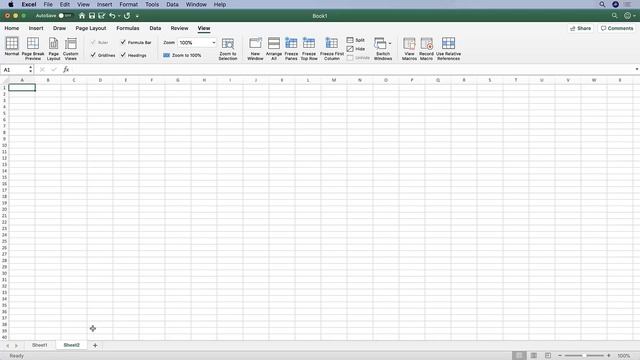The image size is (640, 360).
Task: Open macOS Spotlight search icon
Action: (x=602, y=4)
